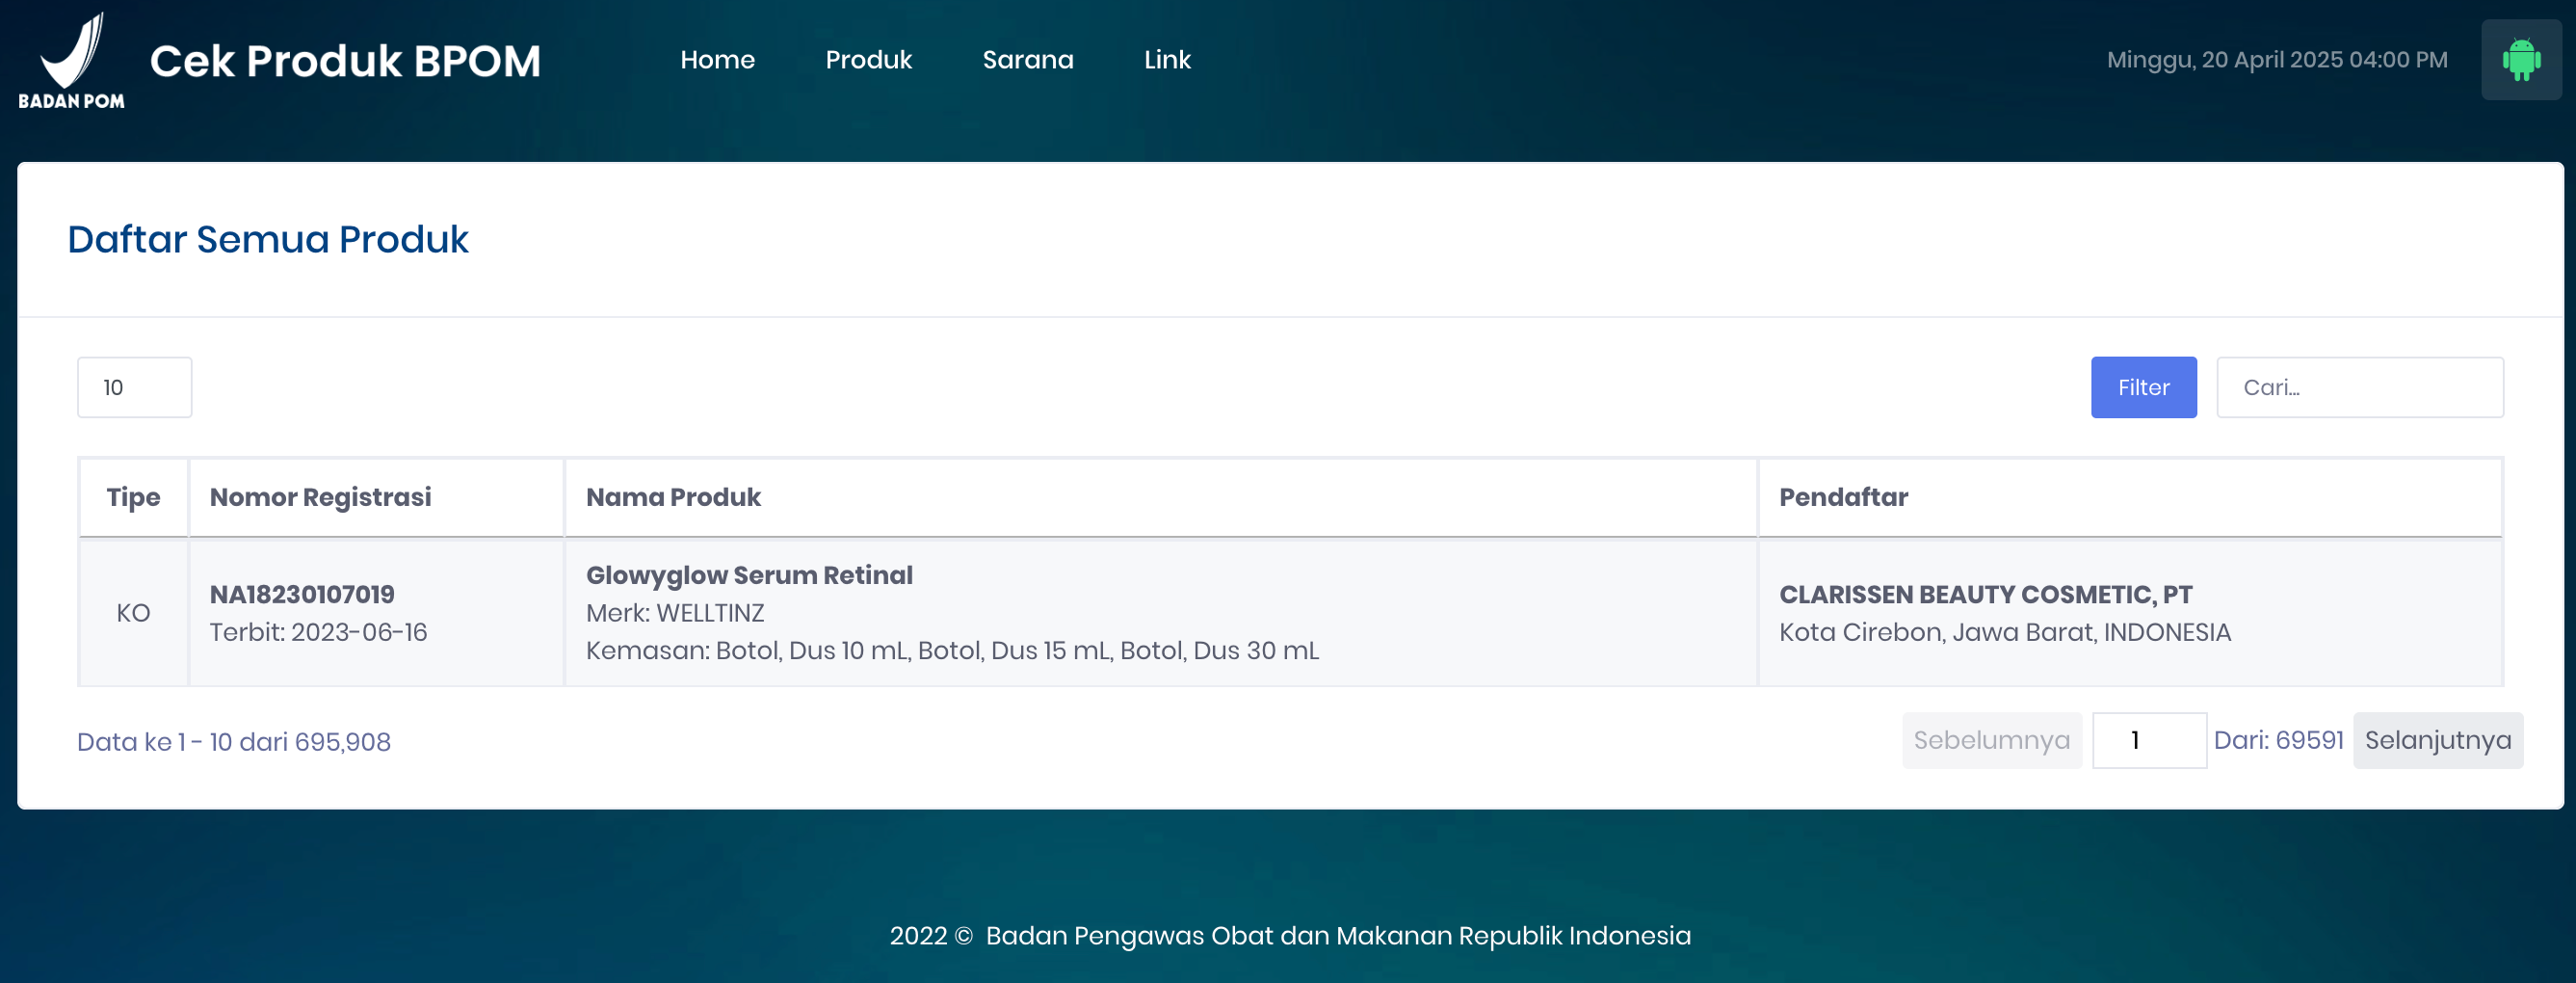
Task: Click registration number NA18230107019
Action: 302,594
